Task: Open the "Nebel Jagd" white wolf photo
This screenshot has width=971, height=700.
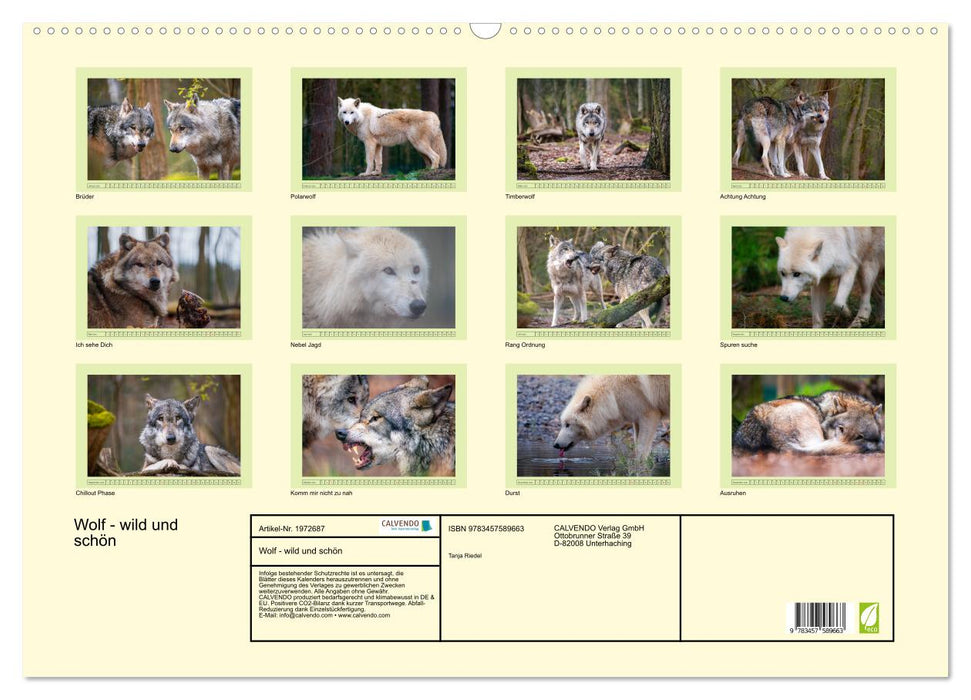Action: (x=378, y=278)
